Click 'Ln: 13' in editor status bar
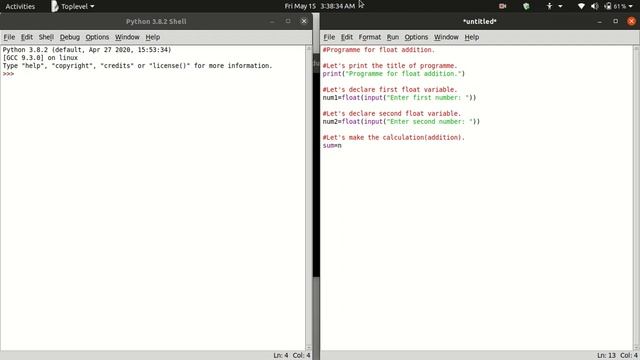 pyautogui.click(x=606, y=356)
